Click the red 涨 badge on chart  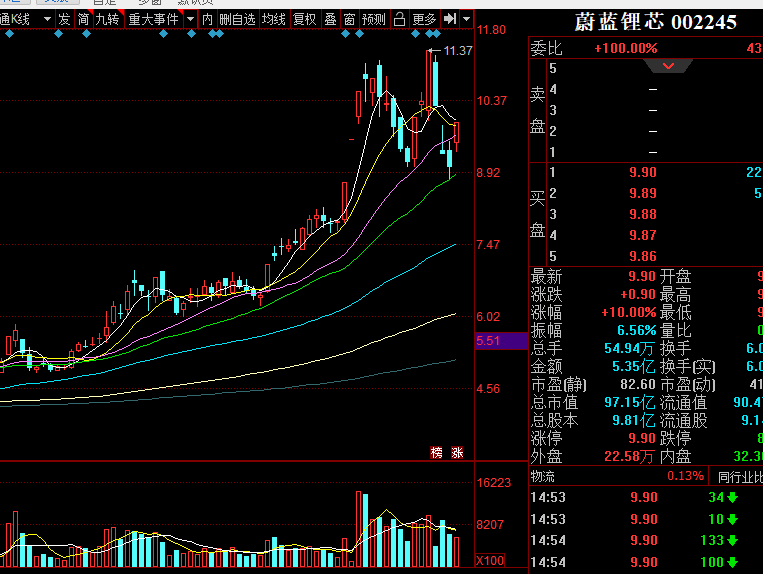pyautogui.click(x=457, y=453)
